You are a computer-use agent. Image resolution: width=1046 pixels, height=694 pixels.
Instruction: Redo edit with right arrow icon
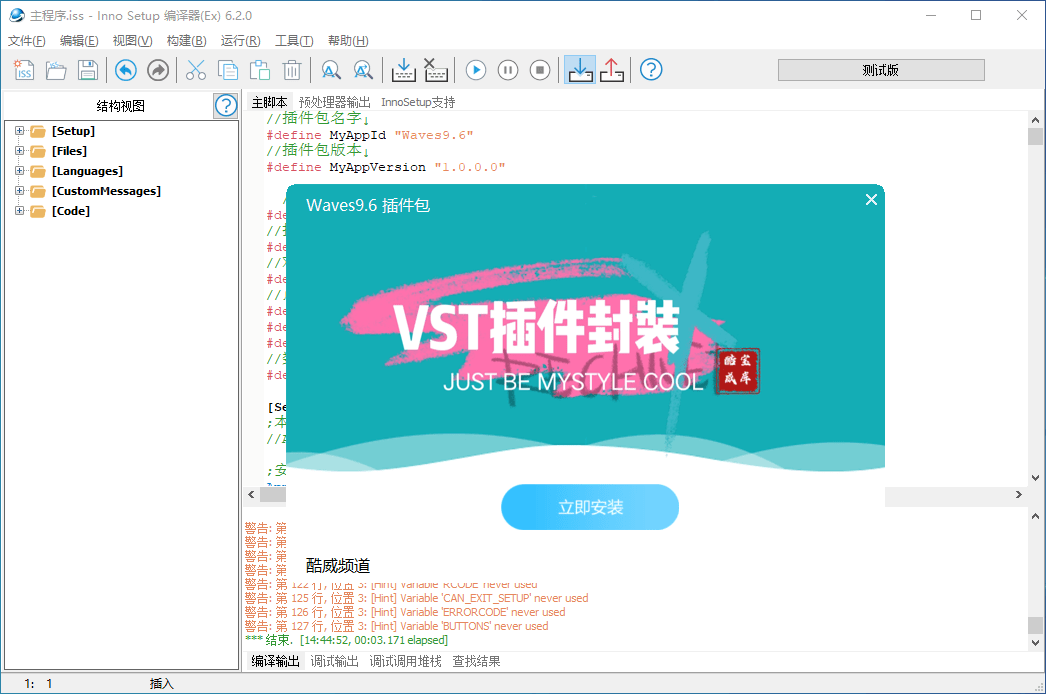pyautogui.click(x=158, y=70)
